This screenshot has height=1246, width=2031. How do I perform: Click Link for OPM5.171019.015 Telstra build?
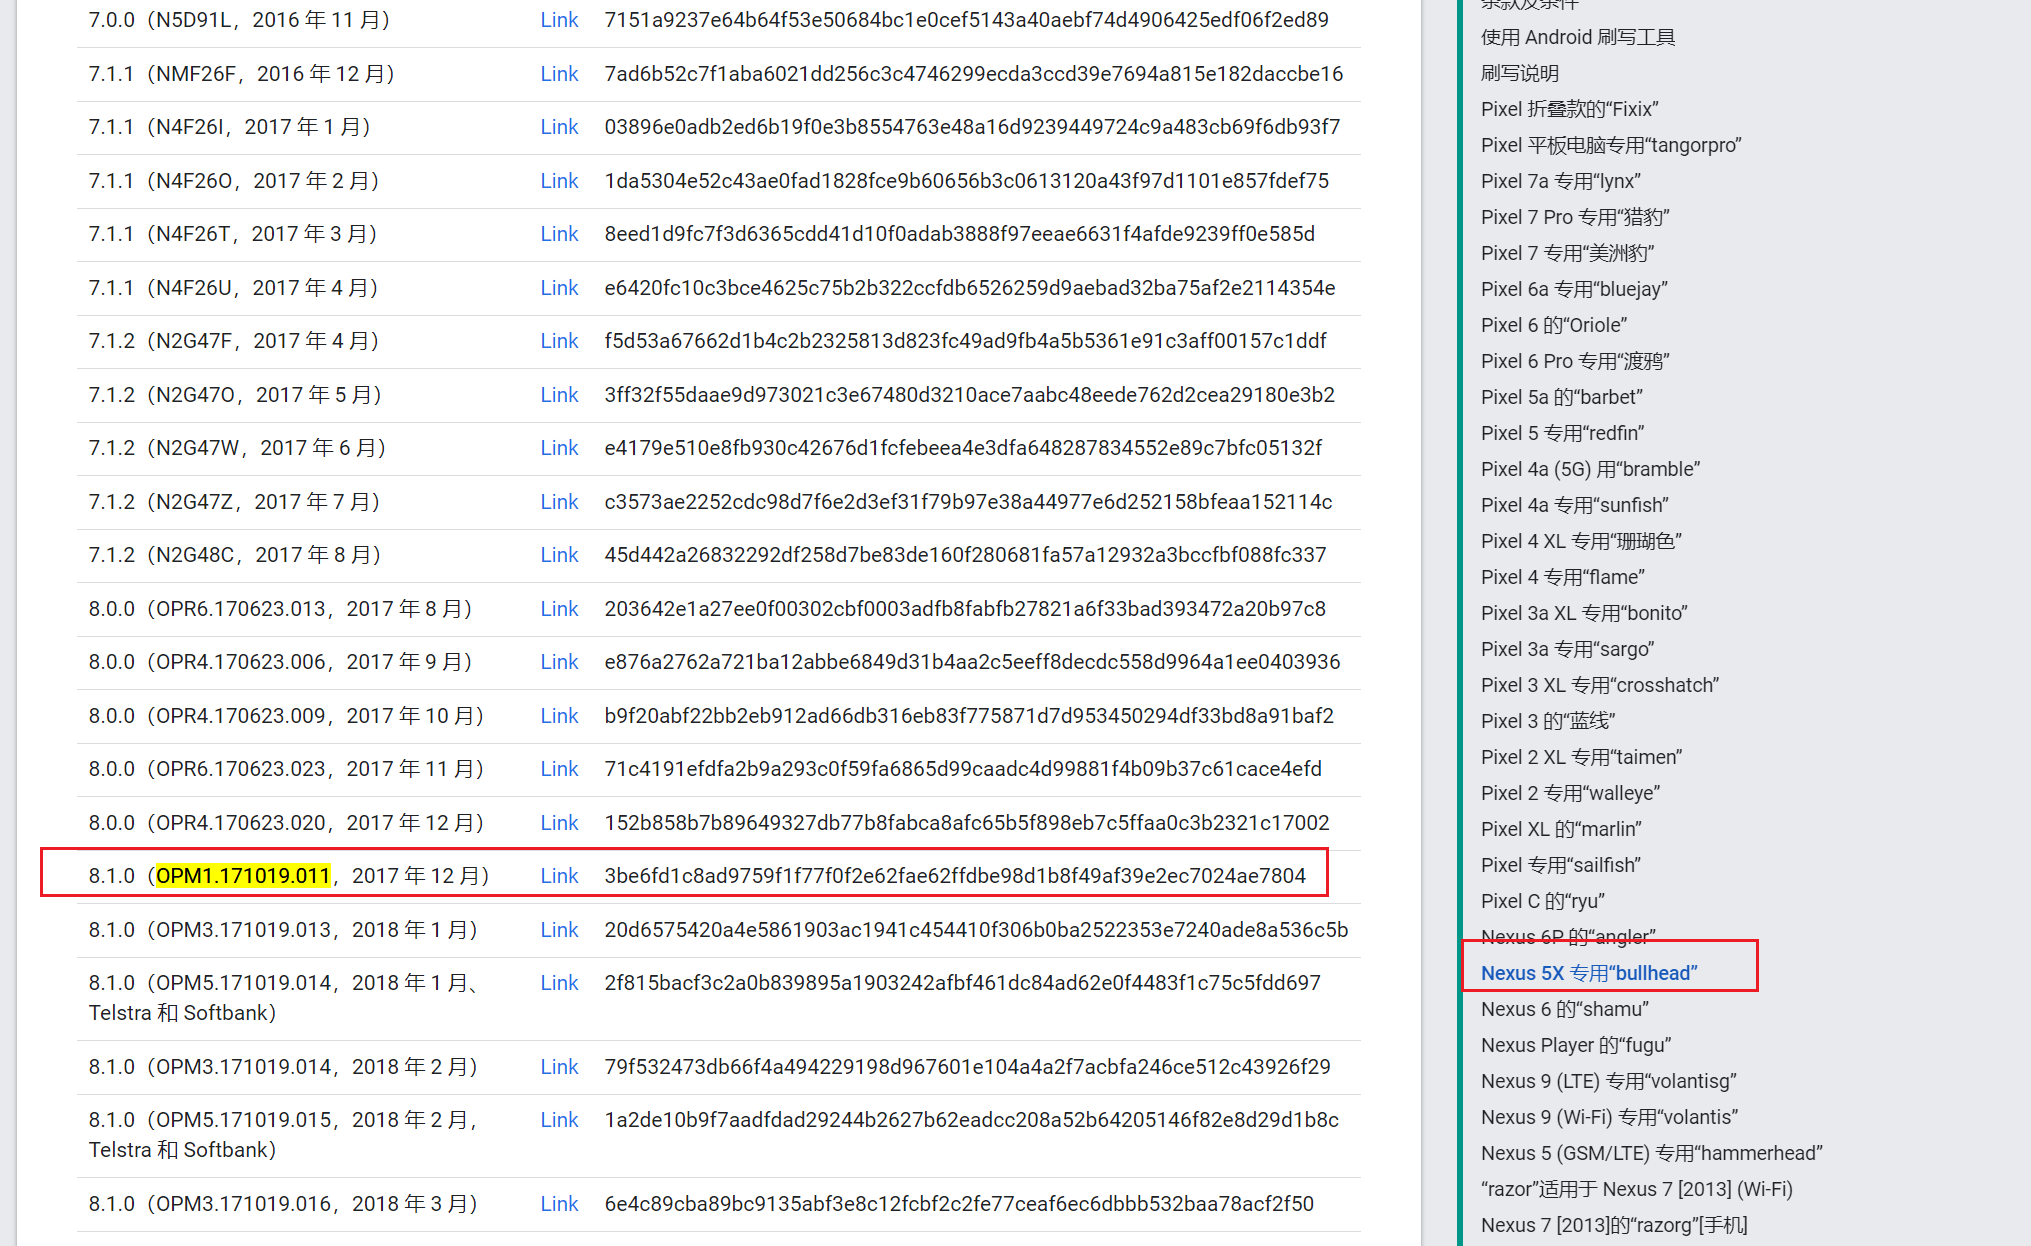tap(559, 1120)
